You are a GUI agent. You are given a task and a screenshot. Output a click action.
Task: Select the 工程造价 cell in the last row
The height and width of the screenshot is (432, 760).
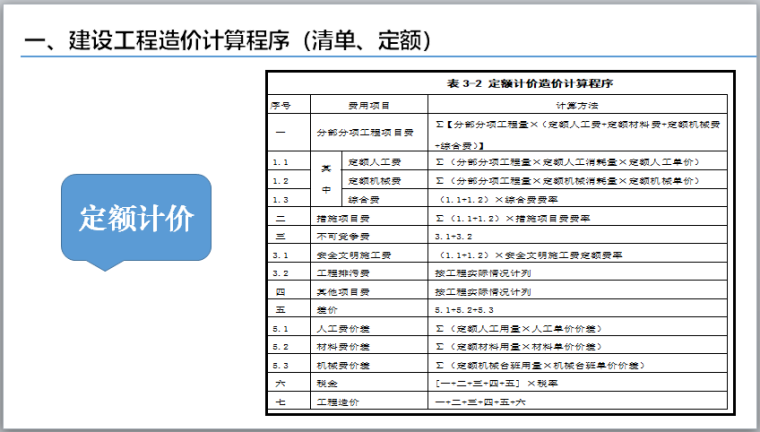[369, 403]
